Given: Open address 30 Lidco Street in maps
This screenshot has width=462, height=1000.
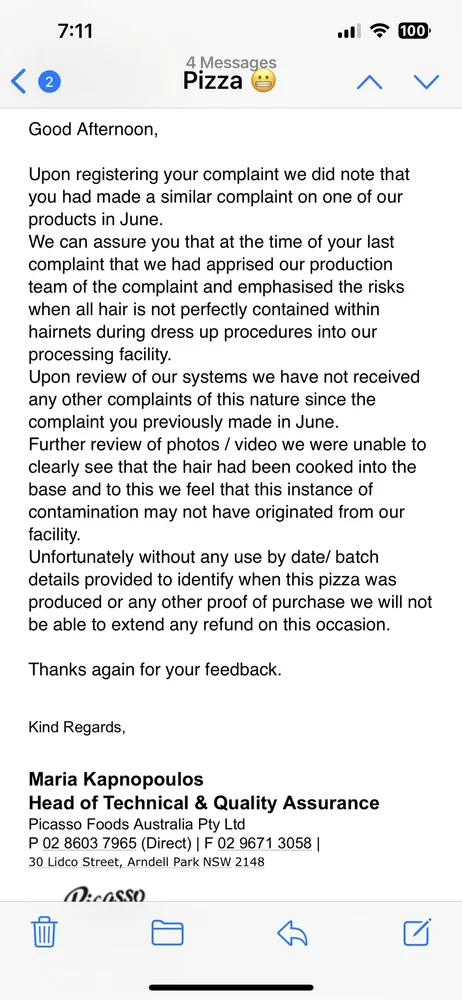Looking at the screenshot, I should 146,862.
